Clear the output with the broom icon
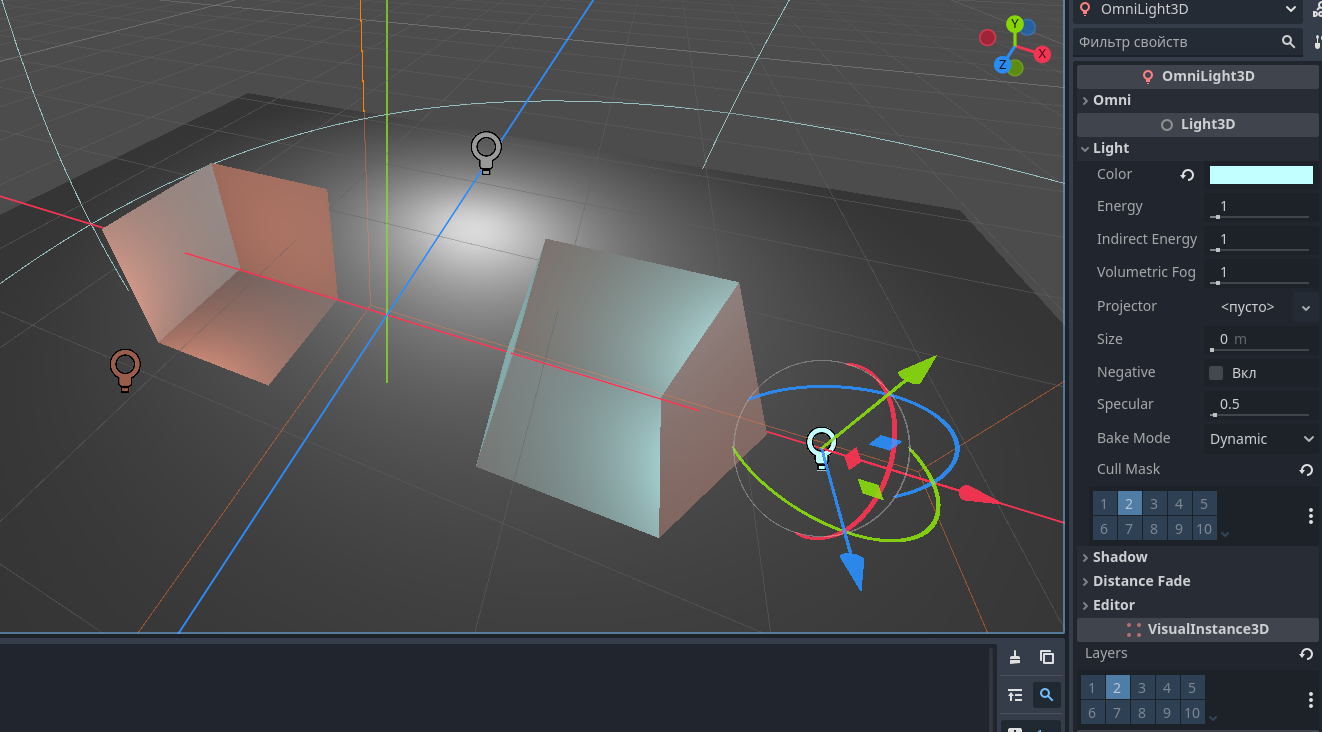 pos(1015,657)
